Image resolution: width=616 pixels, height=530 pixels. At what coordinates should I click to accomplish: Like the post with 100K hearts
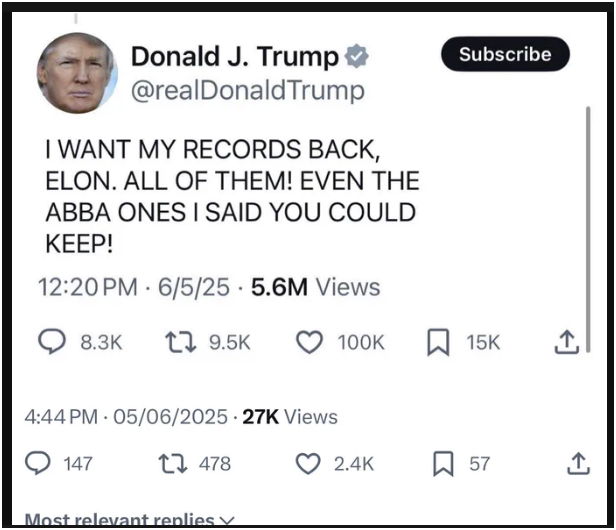tap(309, 342)
